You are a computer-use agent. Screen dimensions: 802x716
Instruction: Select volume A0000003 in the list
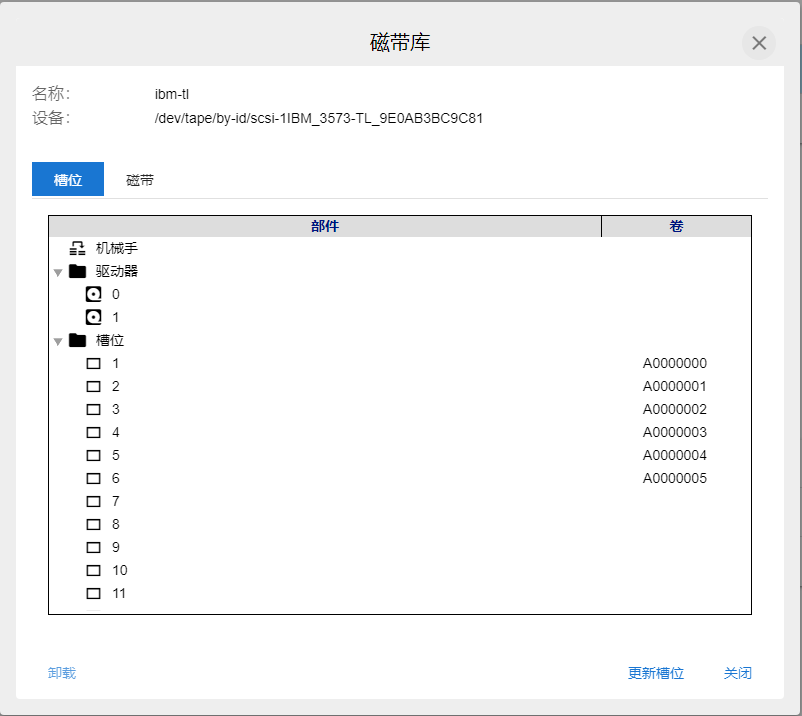(674, 433)
